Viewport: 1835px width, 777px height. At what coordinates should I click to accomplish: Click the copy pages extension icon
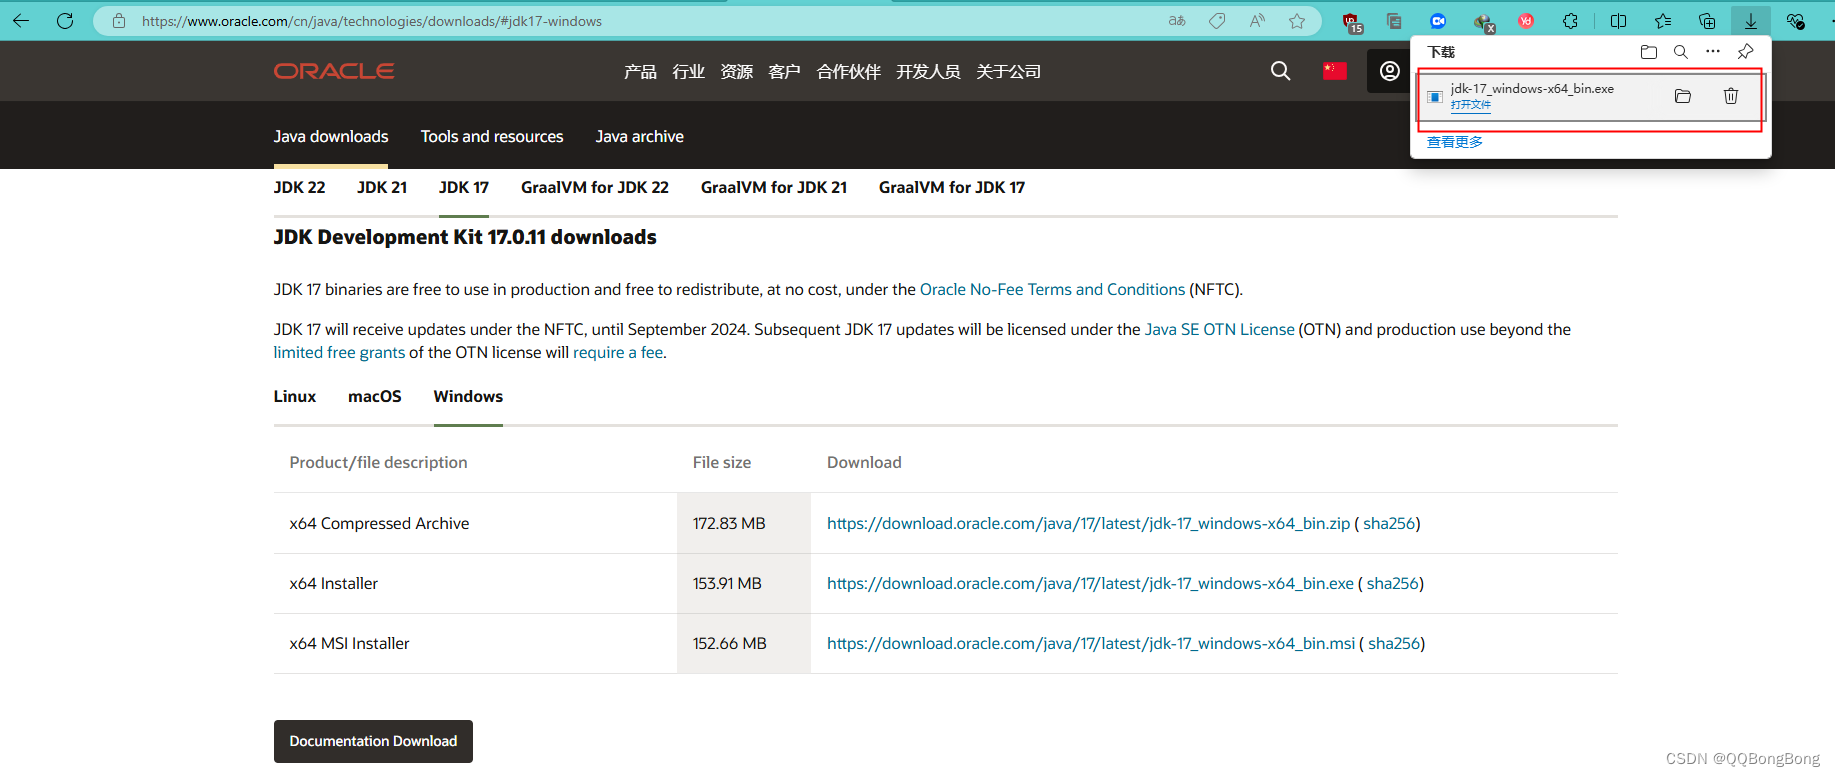[1394, 21]
